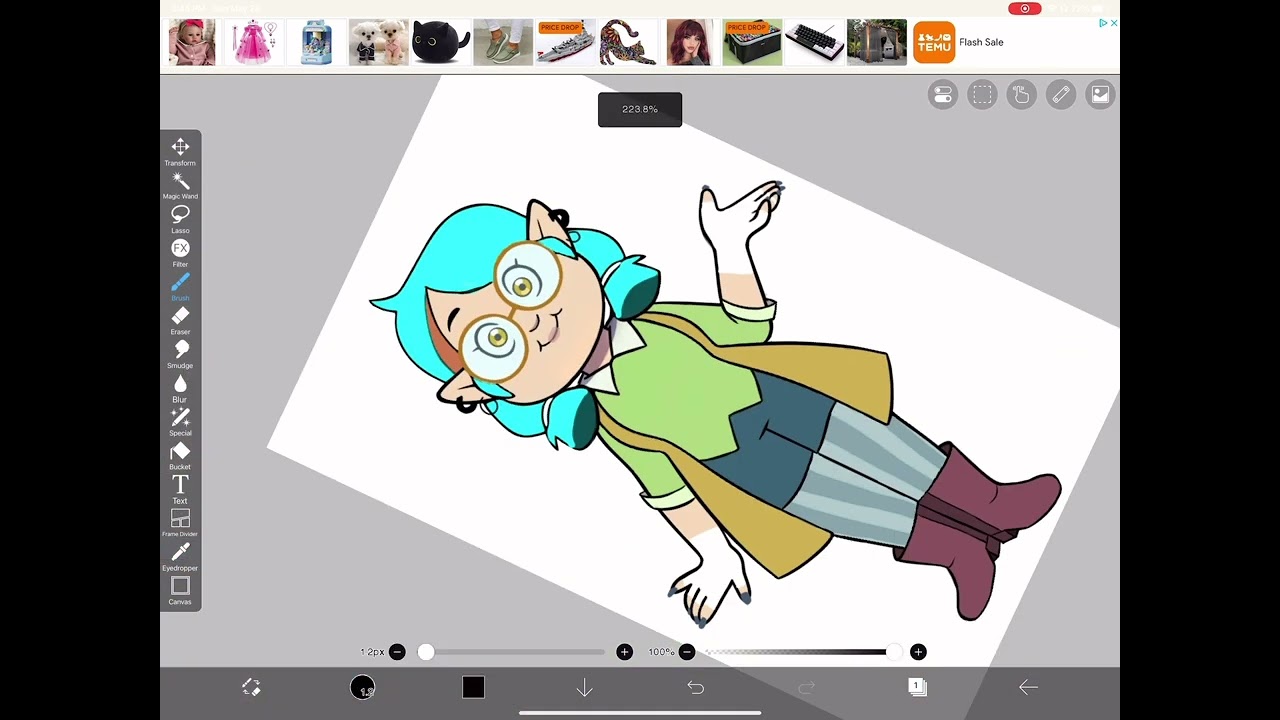Image resolution: width=1280 pixels, height=720 pixels.
Task: Redo the undone action
Action: 807,687
